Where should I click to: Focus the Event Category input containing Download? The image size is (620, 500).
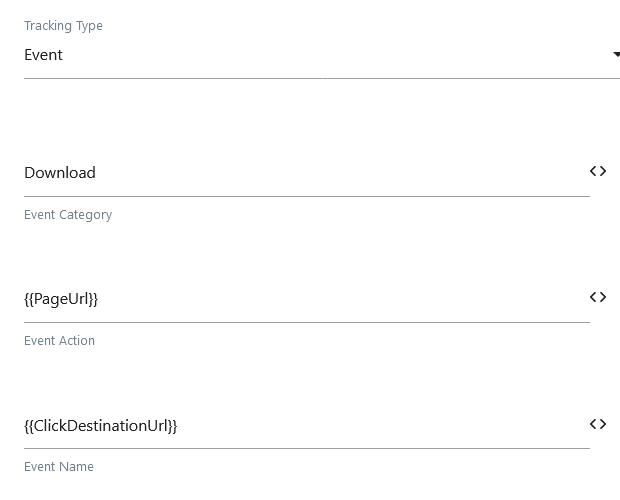(x=307, y=173)
